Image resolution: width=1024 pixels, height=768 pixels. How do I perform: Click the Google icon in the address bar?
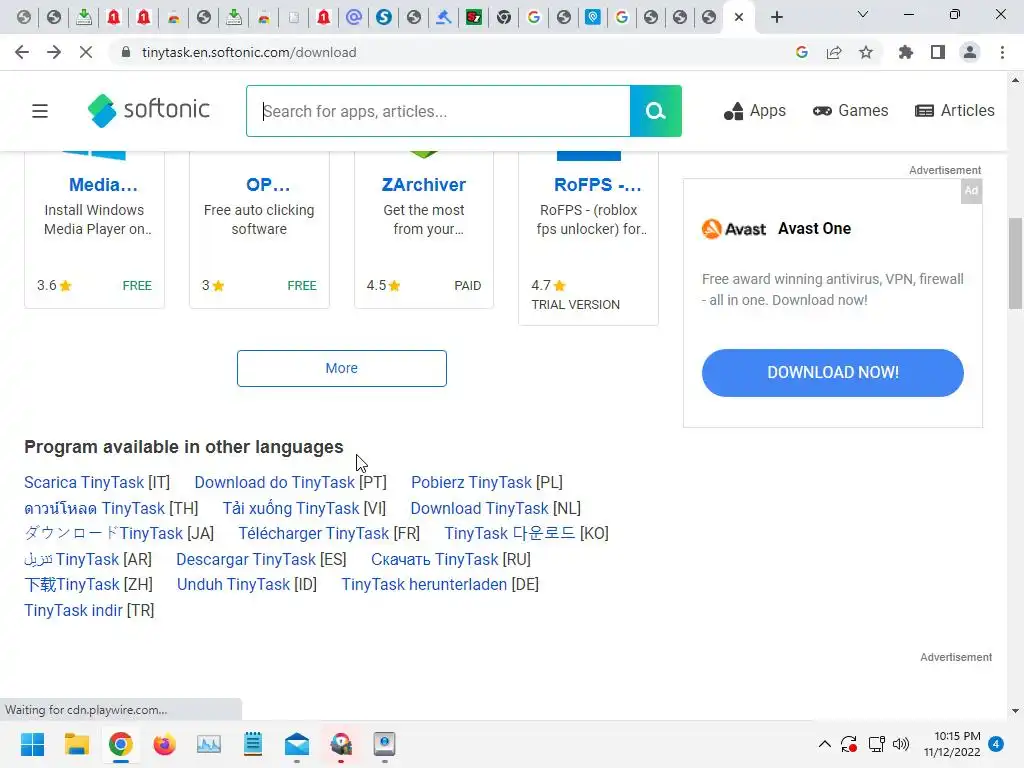point(802,52)
